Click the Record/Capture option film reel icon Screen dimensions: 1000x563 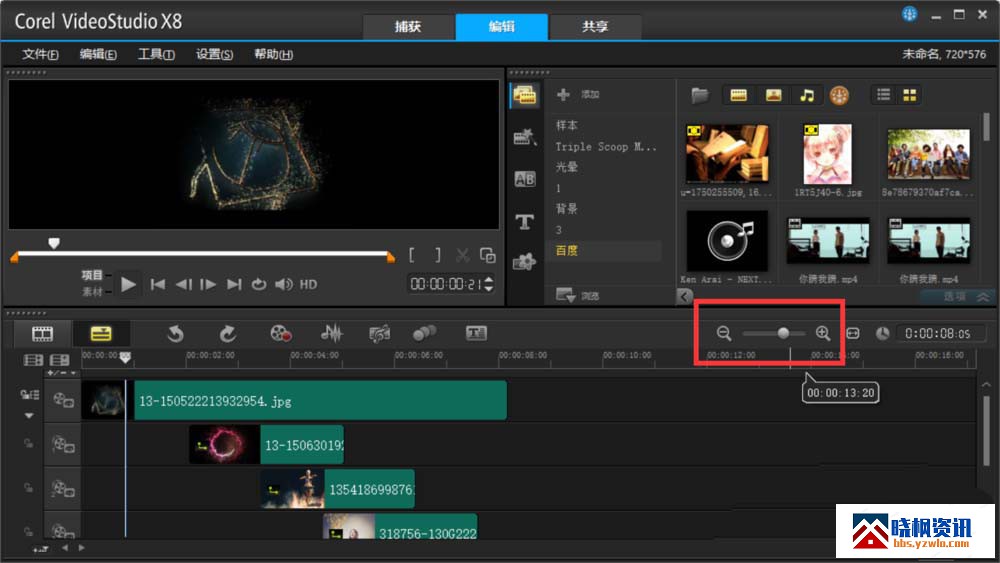point(281,334)
